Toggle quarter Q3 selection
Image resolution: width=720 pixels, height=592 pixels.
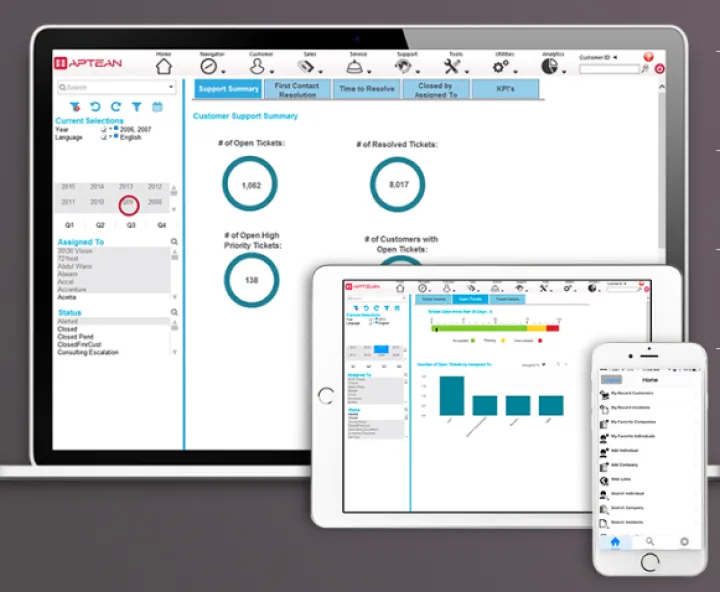[130, 225]
